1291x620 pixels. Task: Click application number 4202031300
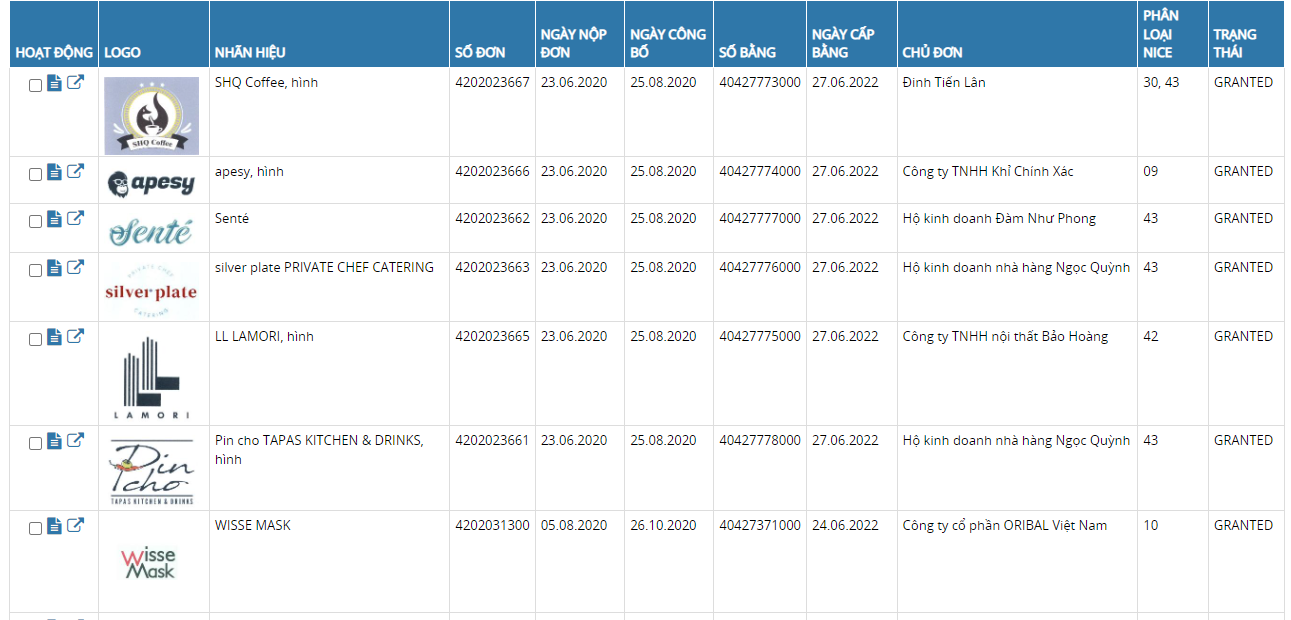[x=492, y=525]
